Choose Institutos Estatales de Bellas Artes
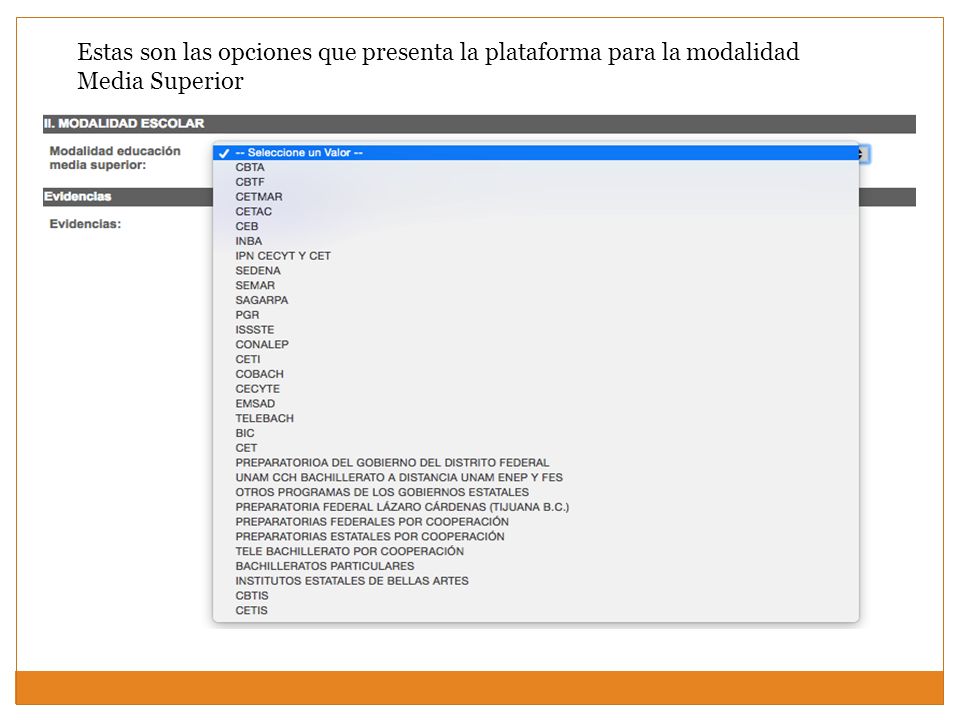The width and height of the screenshot is (960, 720). coord(536,580)
